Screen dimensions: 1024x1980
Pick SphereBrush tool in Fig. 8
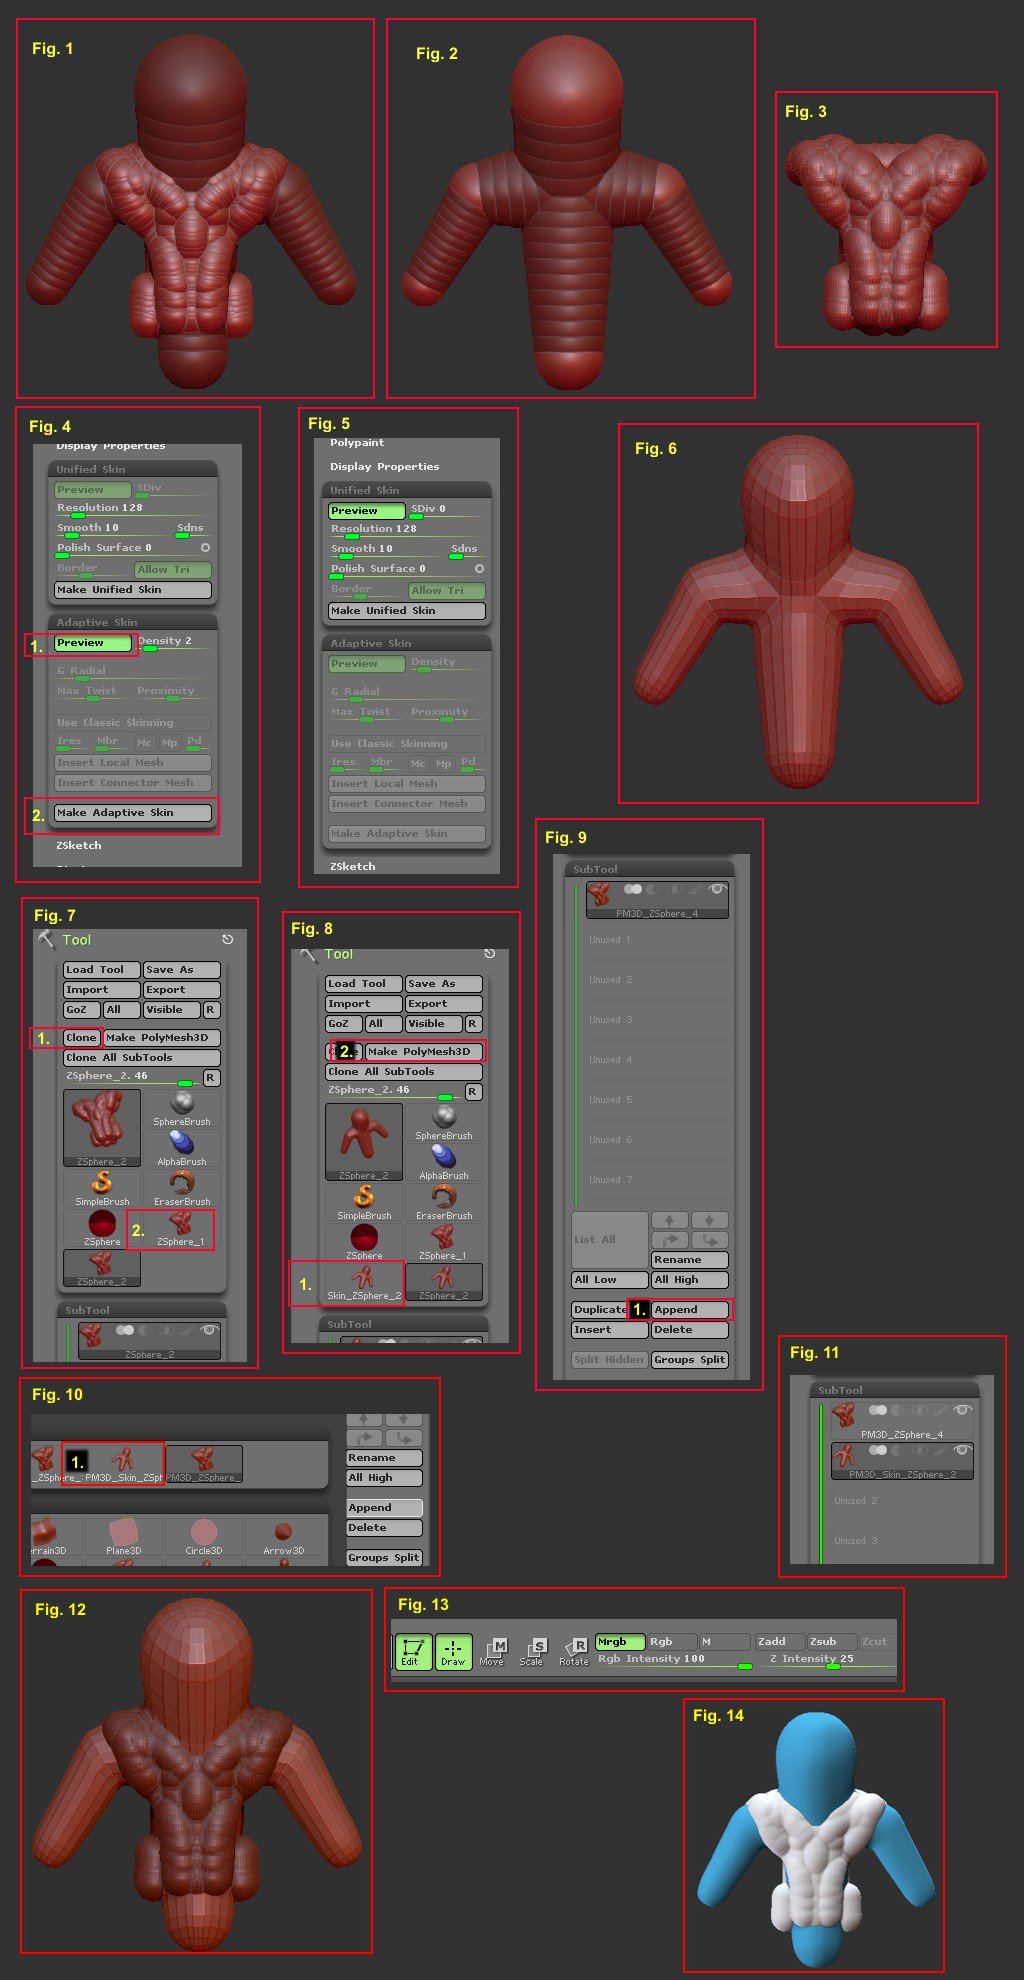444,1122
